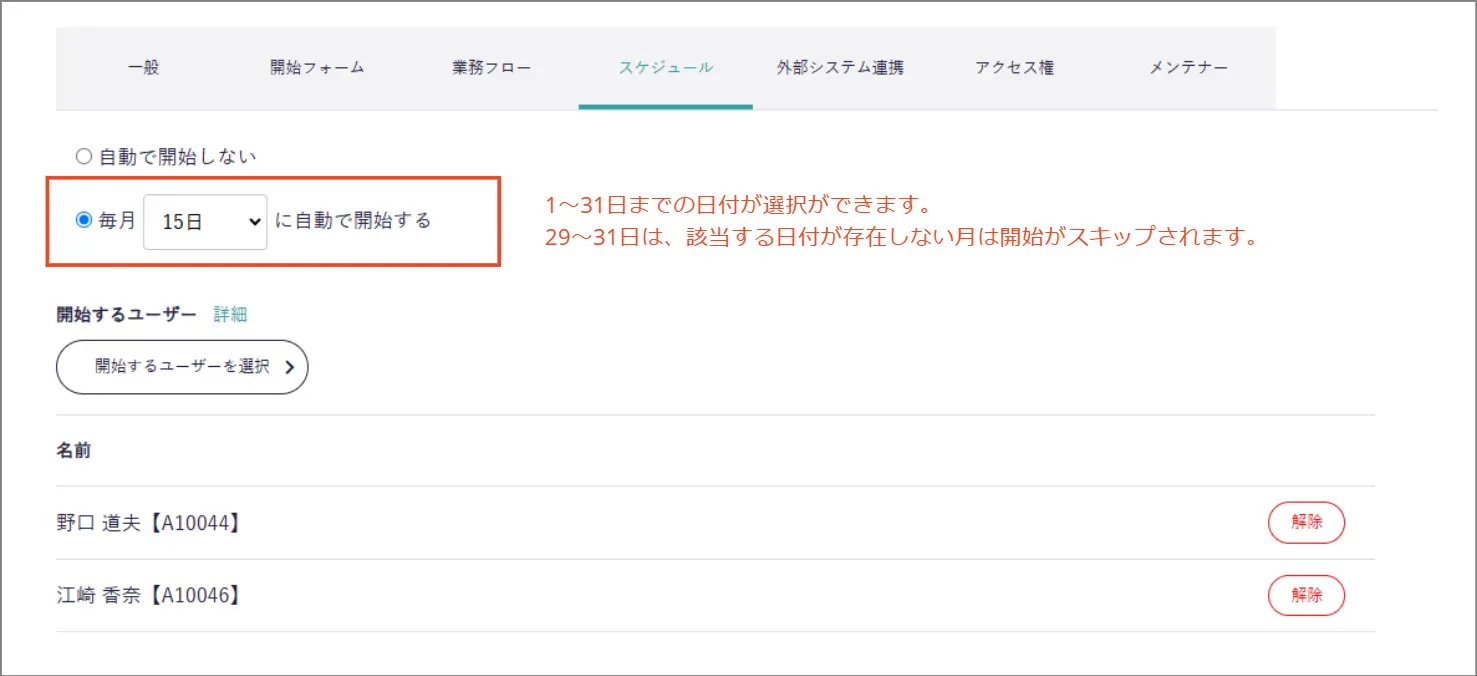This screenshot has height=676, width=1477.
Task: Show the メンテナー tab
Action: point(1188,68)
